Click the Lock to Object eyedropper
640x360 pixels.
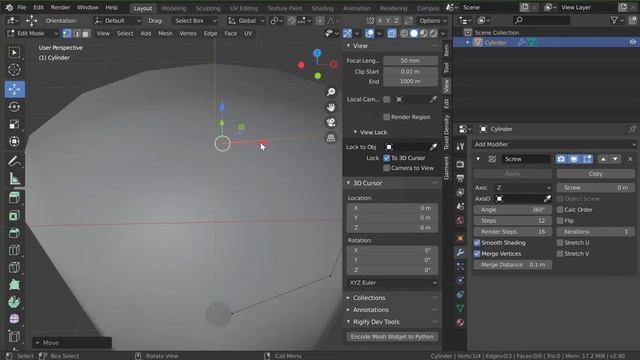click(x=433, y=147)
